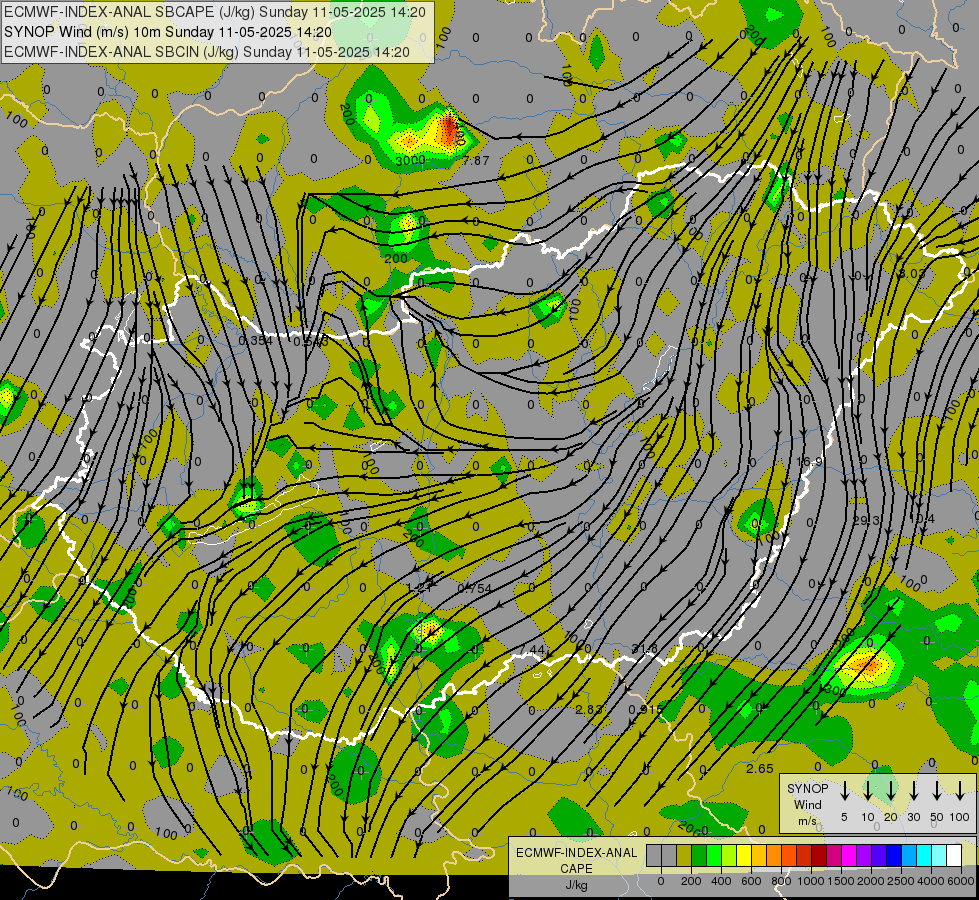
Task: Click the 800 tick on CAPE scale
Action: point(781,881)
